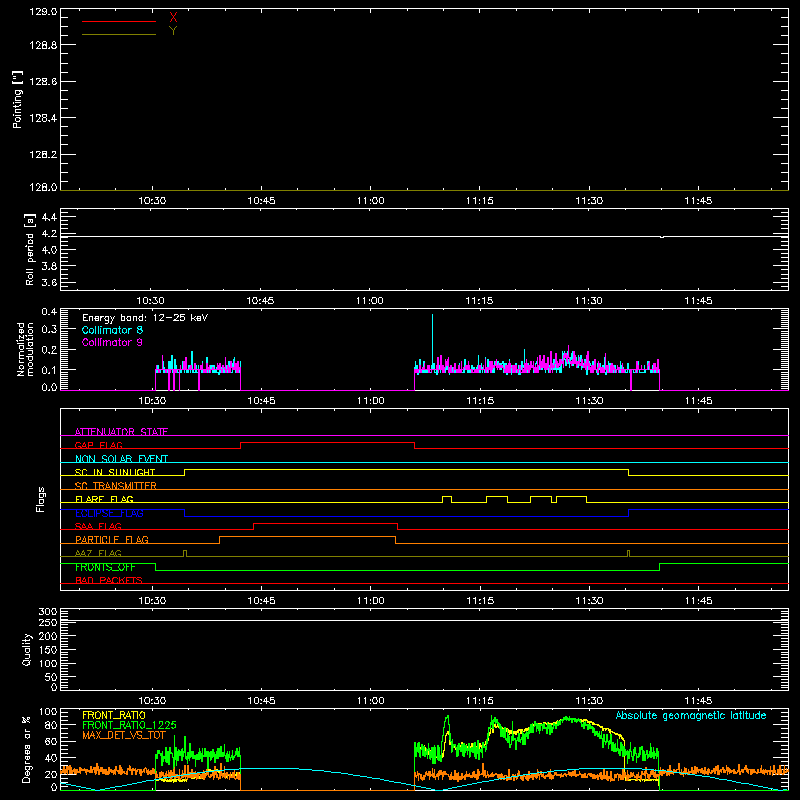Click the 128.6 tick on the pointing axis

coord(43,82)
